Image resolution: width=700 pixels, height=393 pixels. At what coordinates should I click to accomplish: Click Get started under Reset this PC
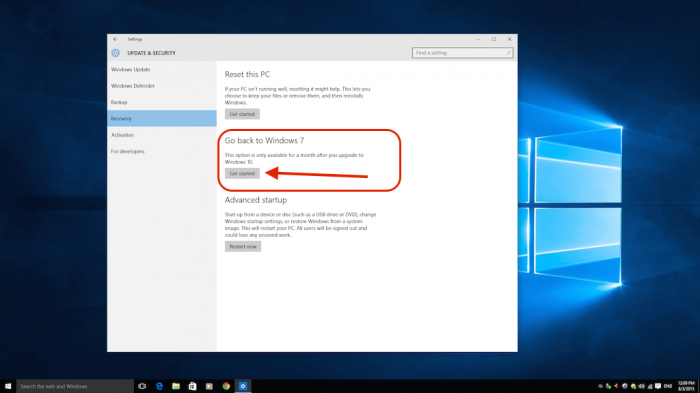242,114
